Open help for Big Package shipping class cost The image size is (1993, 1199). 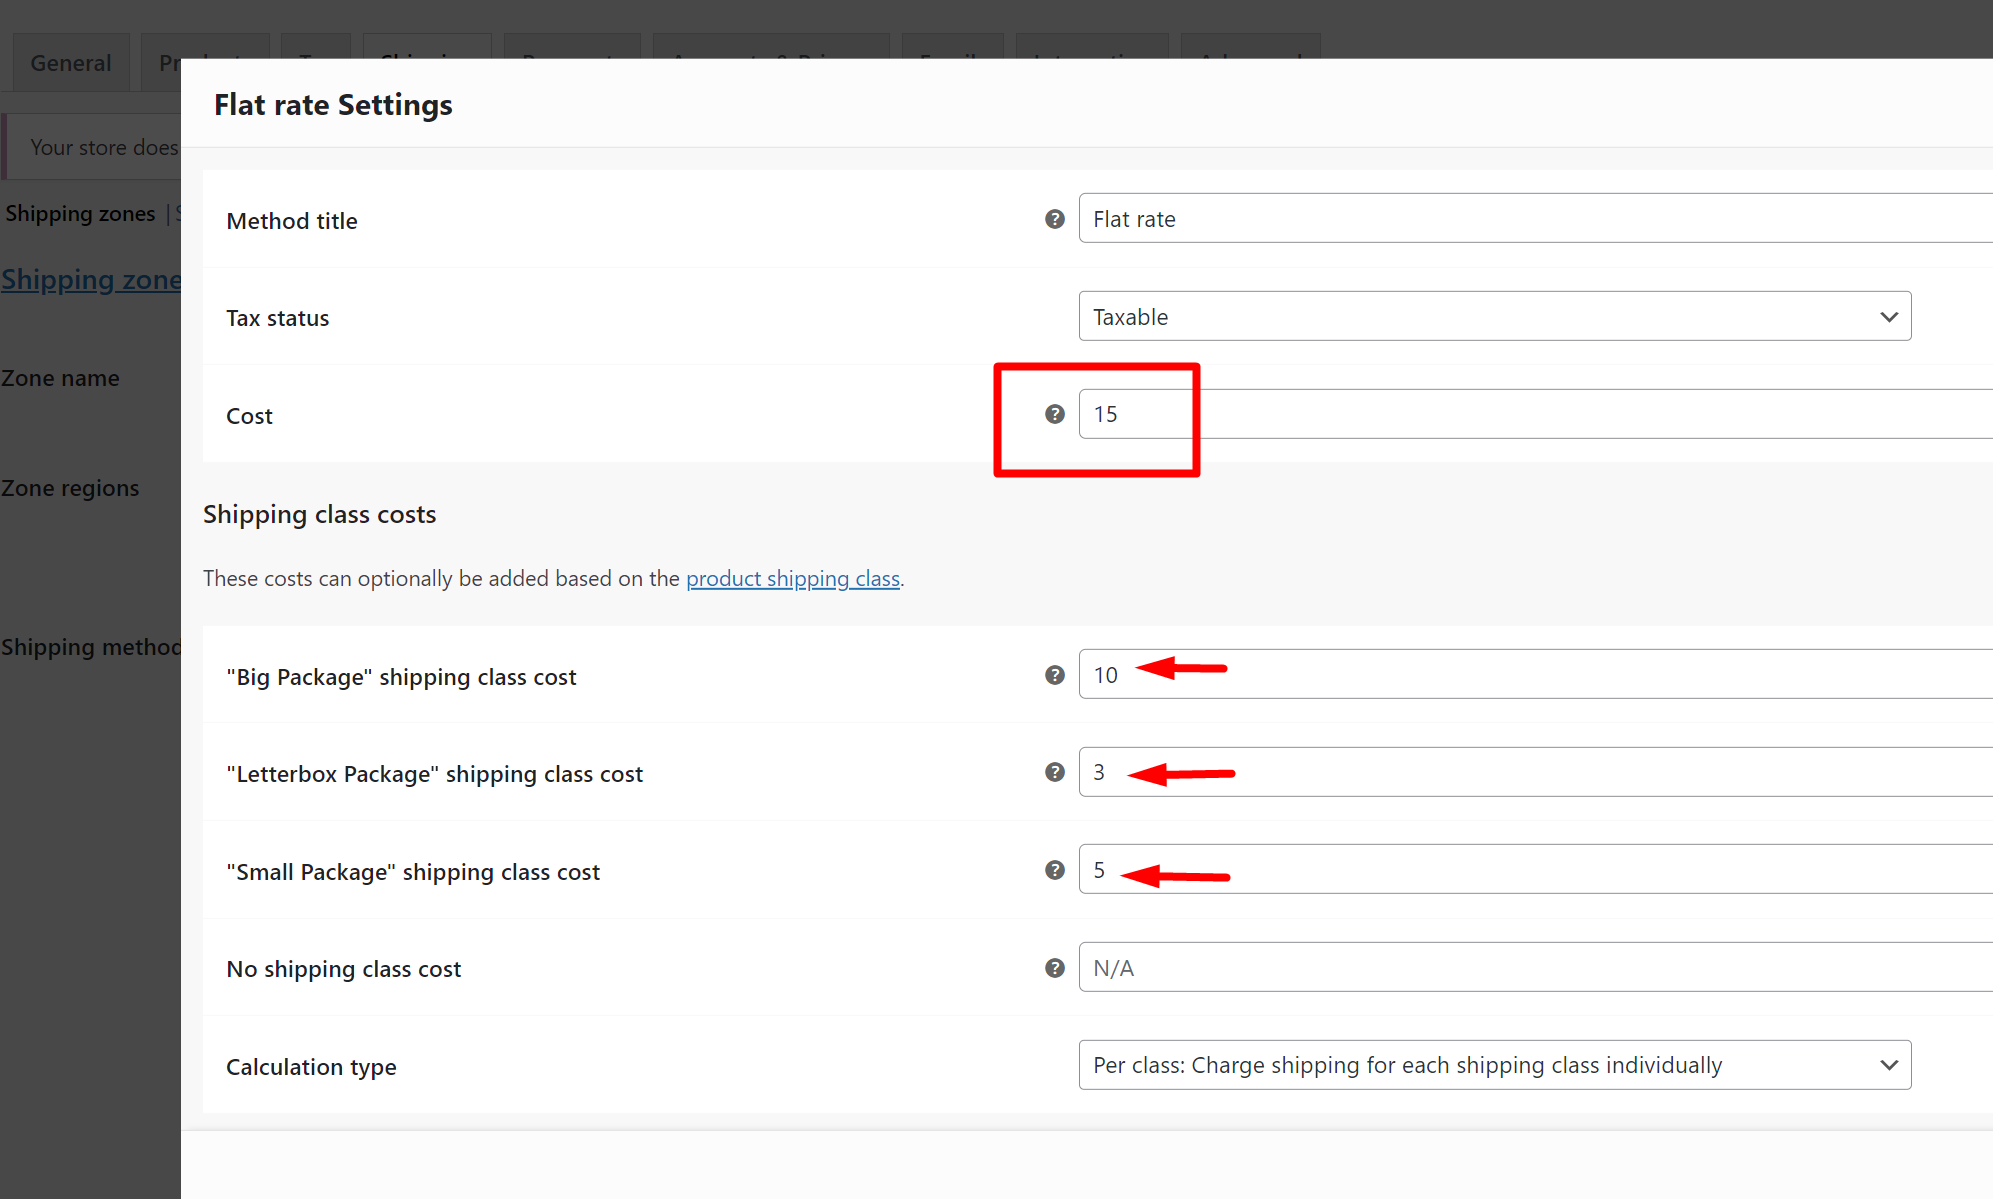pos(1055,675)
